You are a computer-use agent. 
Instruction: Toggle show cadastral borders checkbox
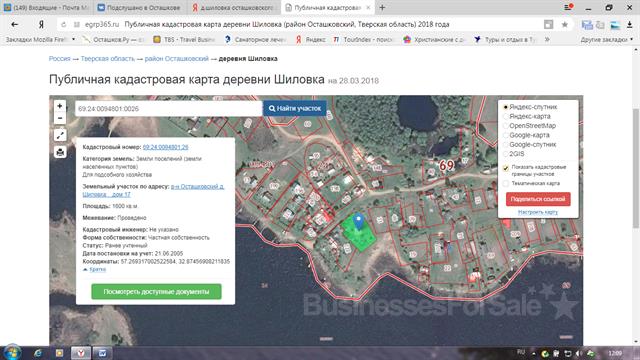tap(506, 168)
